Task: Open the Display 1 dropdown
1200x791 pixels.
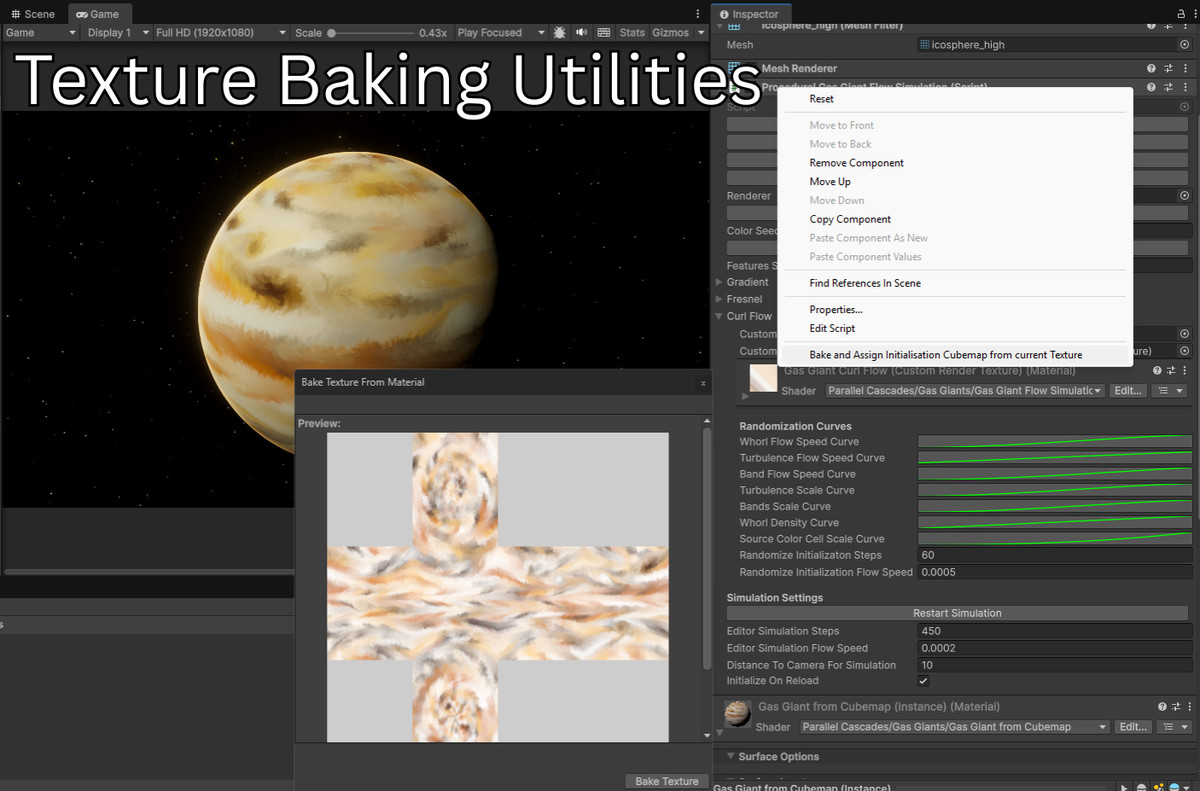Action: (x=113, y=32)
